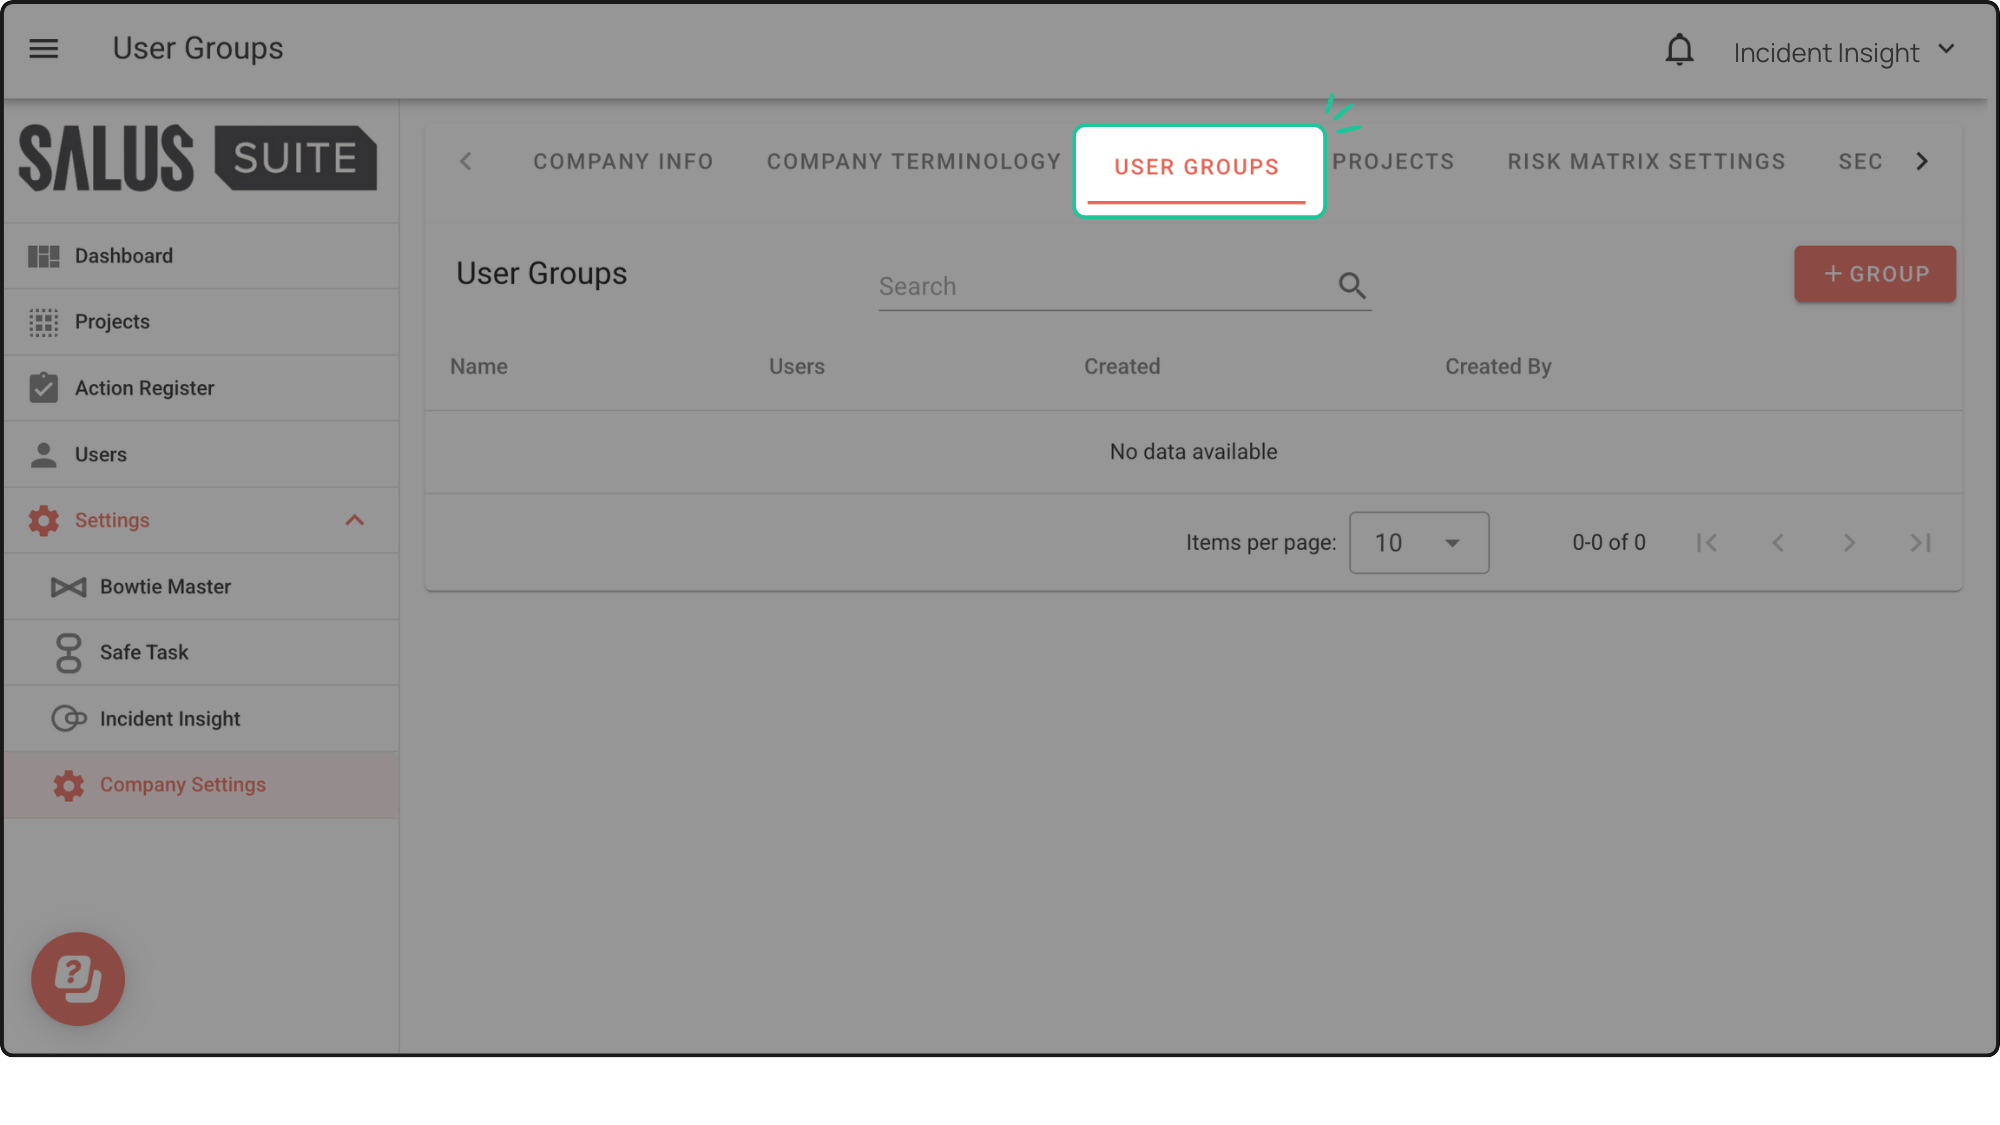The height and width of the screenshot is (1125, 2000).
Task: Open Bowtie Master settings
Action: click(x=165, y=587)
